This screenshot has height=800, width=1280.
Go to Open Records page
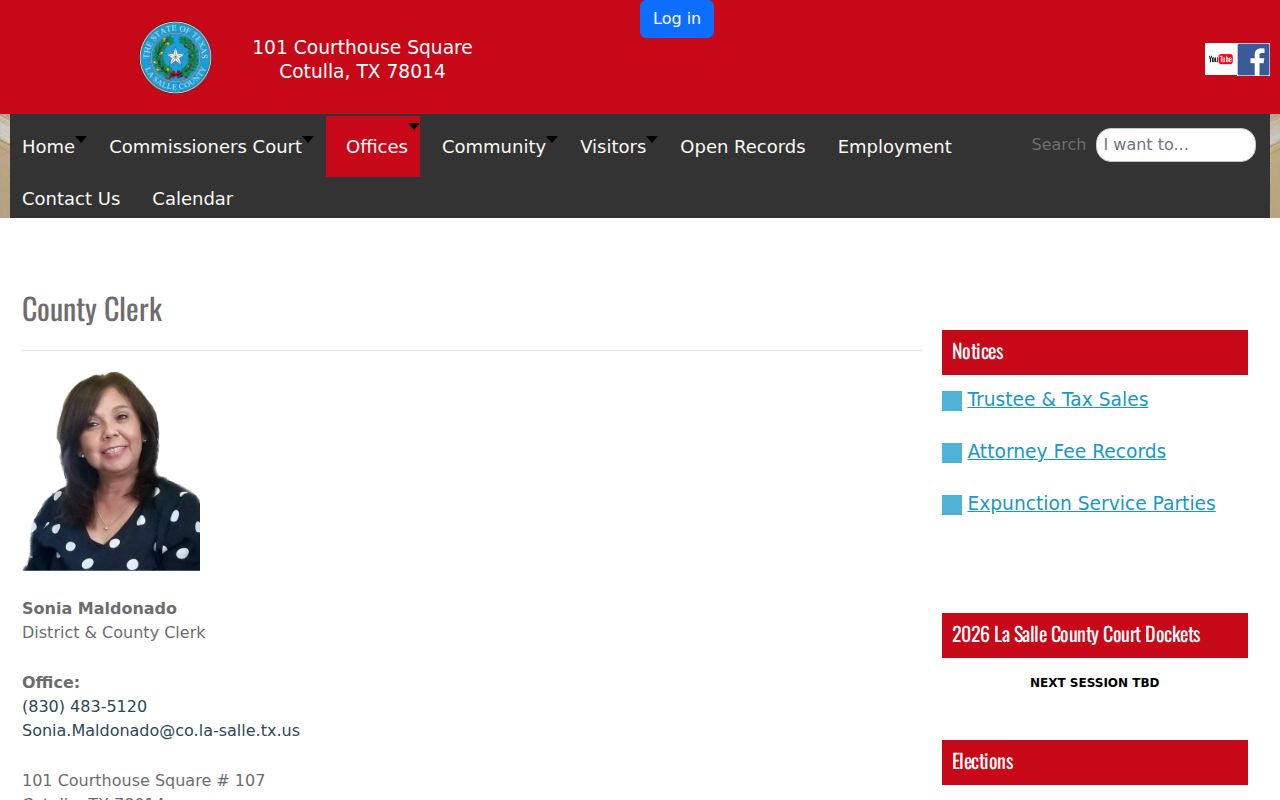742,147
